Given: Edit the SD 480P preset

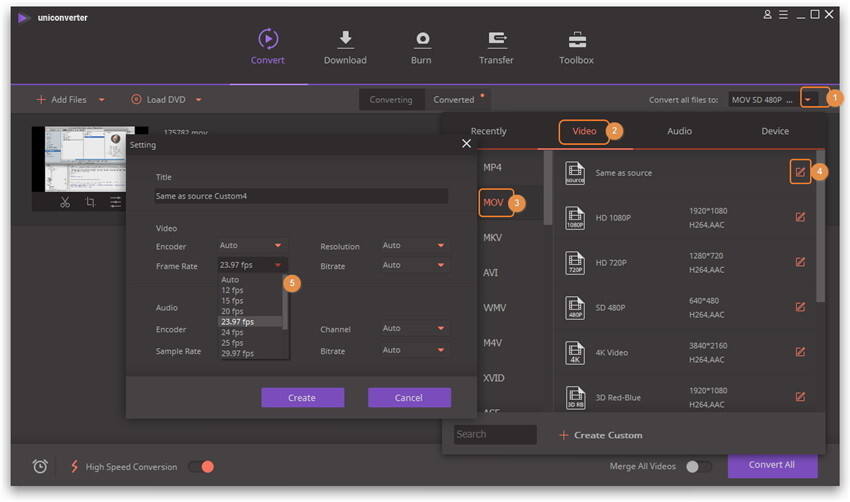Looking at the screenshot, I should coord(800,307).
